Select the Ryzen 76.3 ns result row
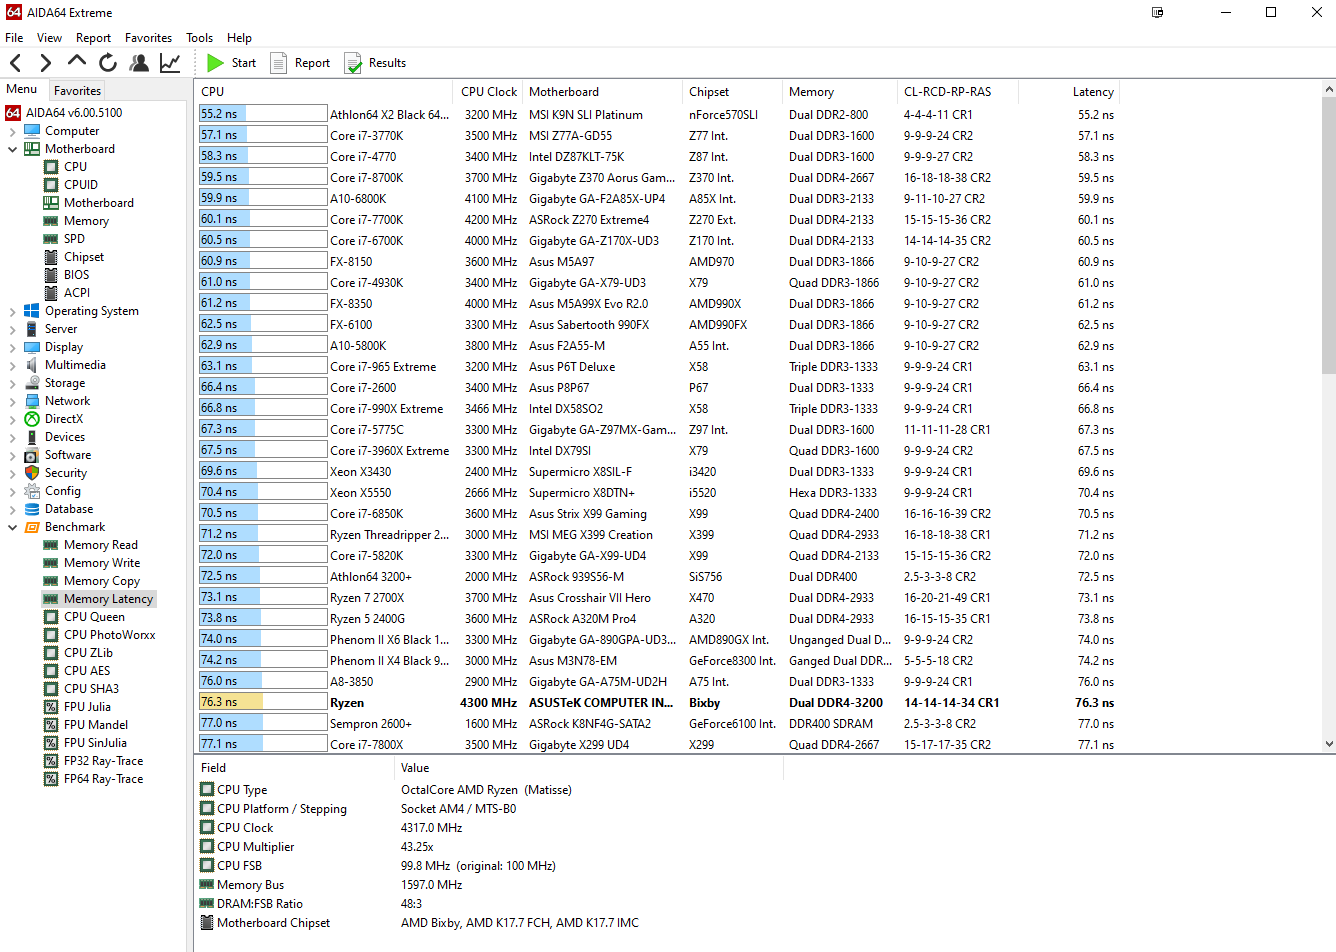The width and height of the screenshot is (1336, 952). (657, 702)
